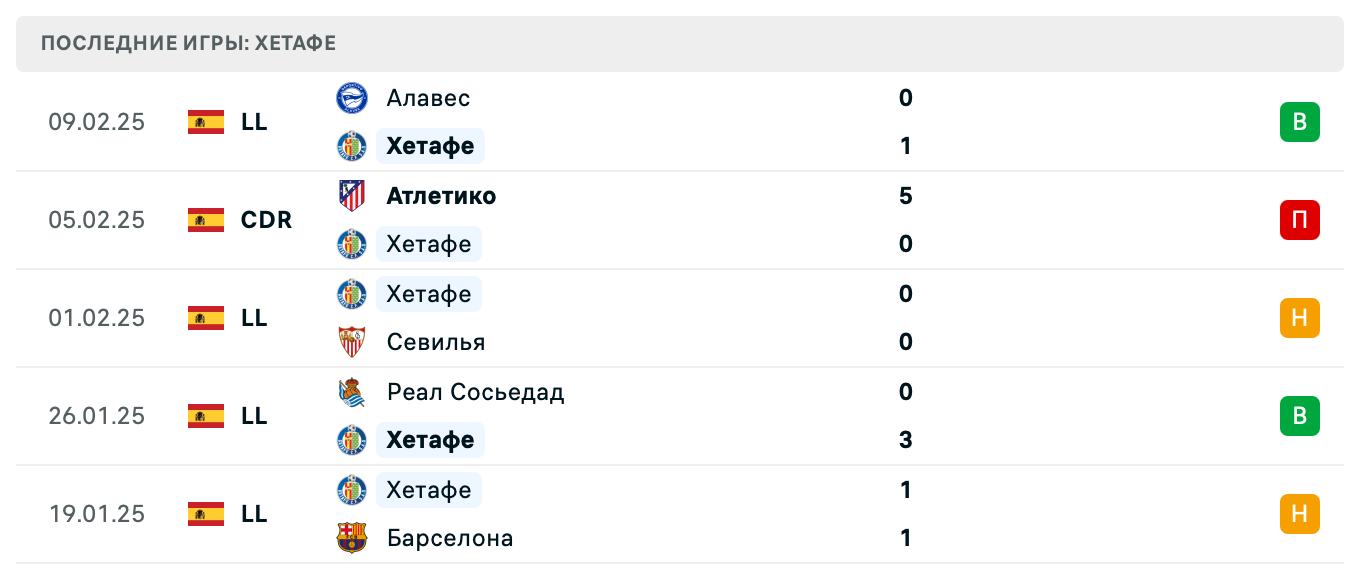Select the red П badge for Атлетико match
The image size is (1360, 582).
(x=1300, y=220)
